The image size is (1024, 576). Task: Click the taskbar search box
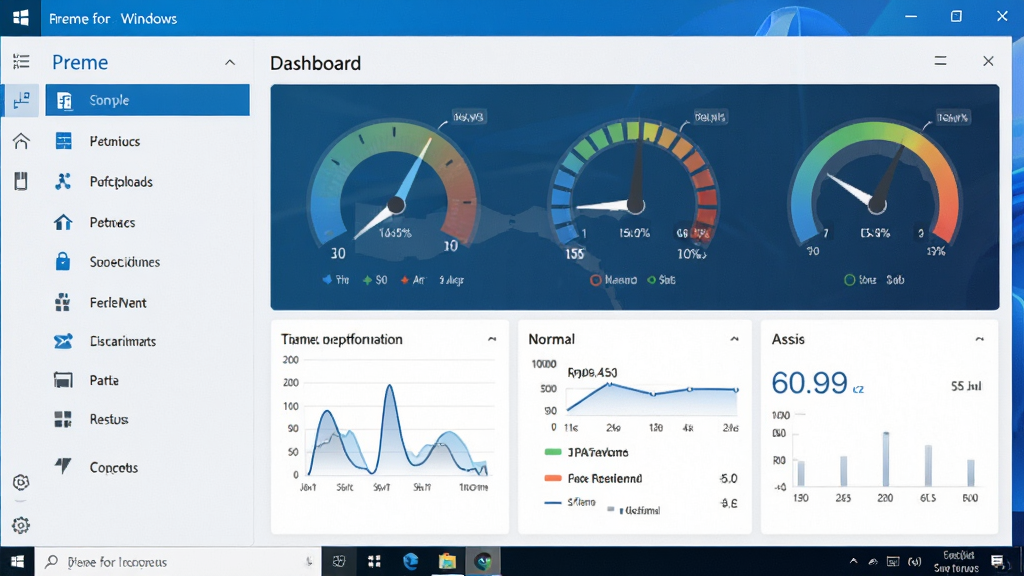178,562
